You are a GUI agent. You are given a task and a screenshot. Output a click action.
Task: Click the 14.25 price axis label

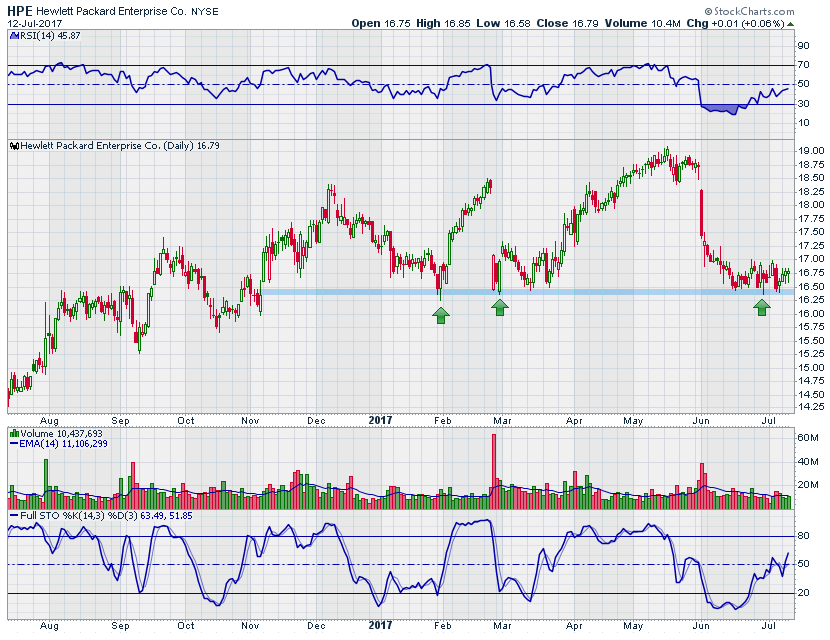811,407
